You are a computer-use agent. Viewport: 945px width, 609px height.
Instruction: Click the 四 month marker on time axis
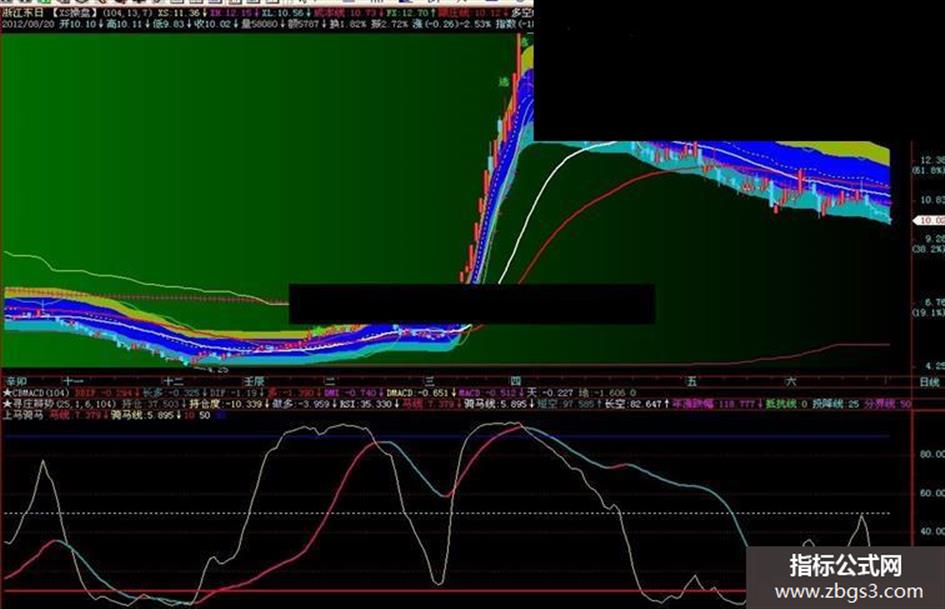pos(515,382)
